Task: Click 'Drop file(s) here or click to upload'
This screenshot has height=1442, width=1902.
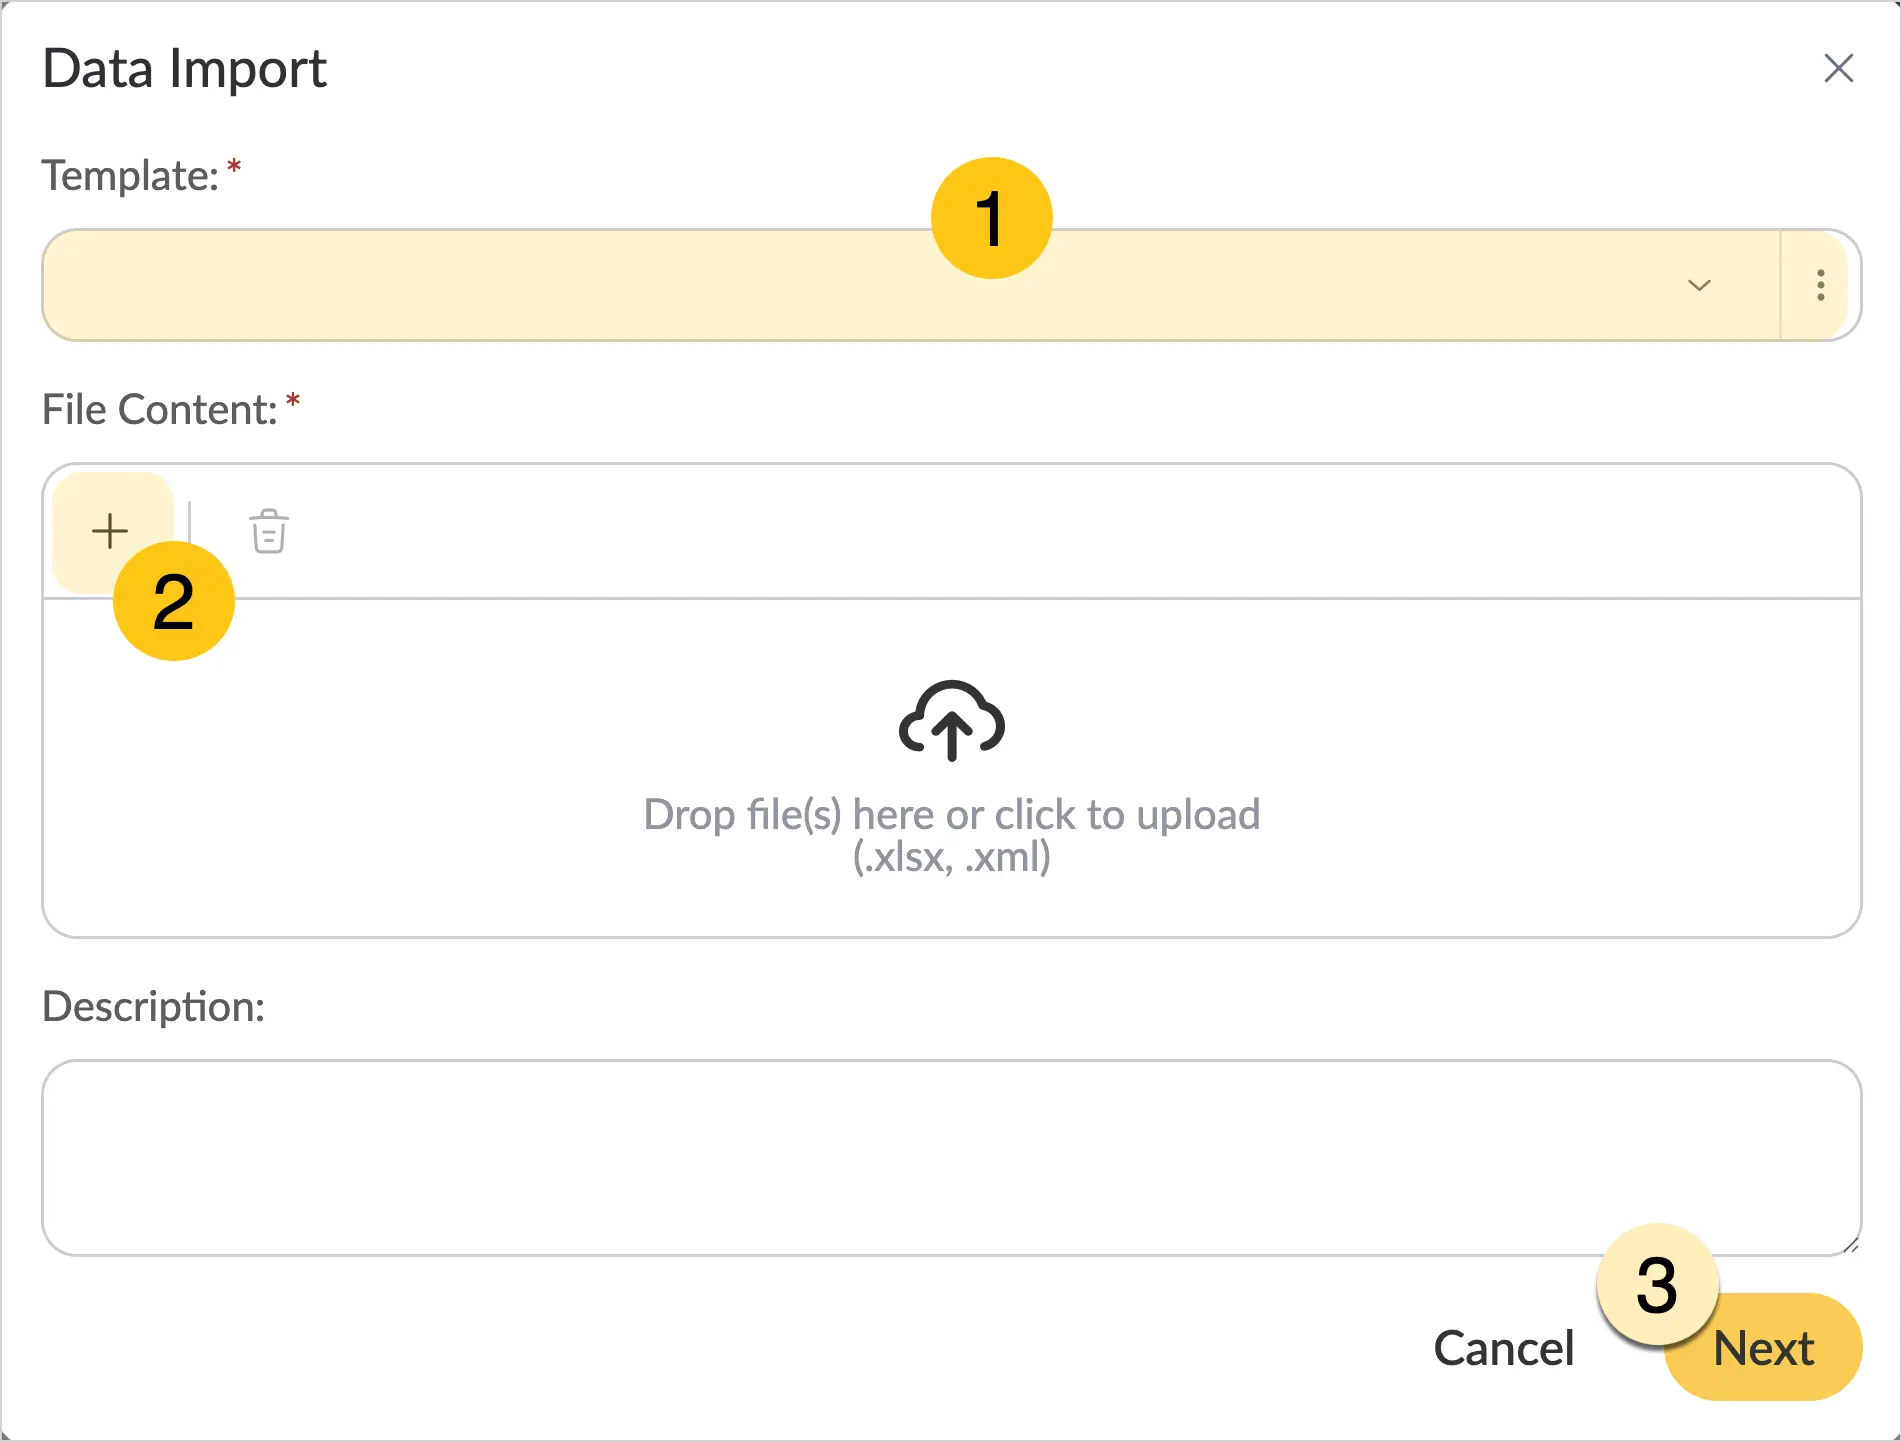Action: (x=951, y=815)
